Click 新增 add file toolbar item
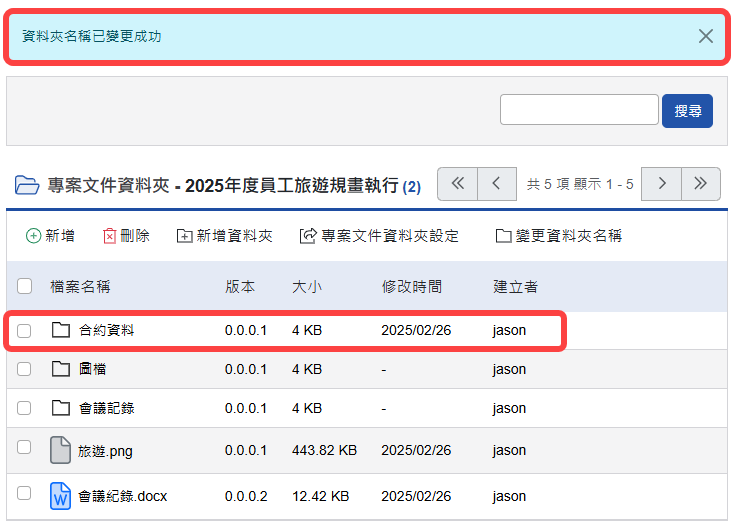 coord(50,236)
